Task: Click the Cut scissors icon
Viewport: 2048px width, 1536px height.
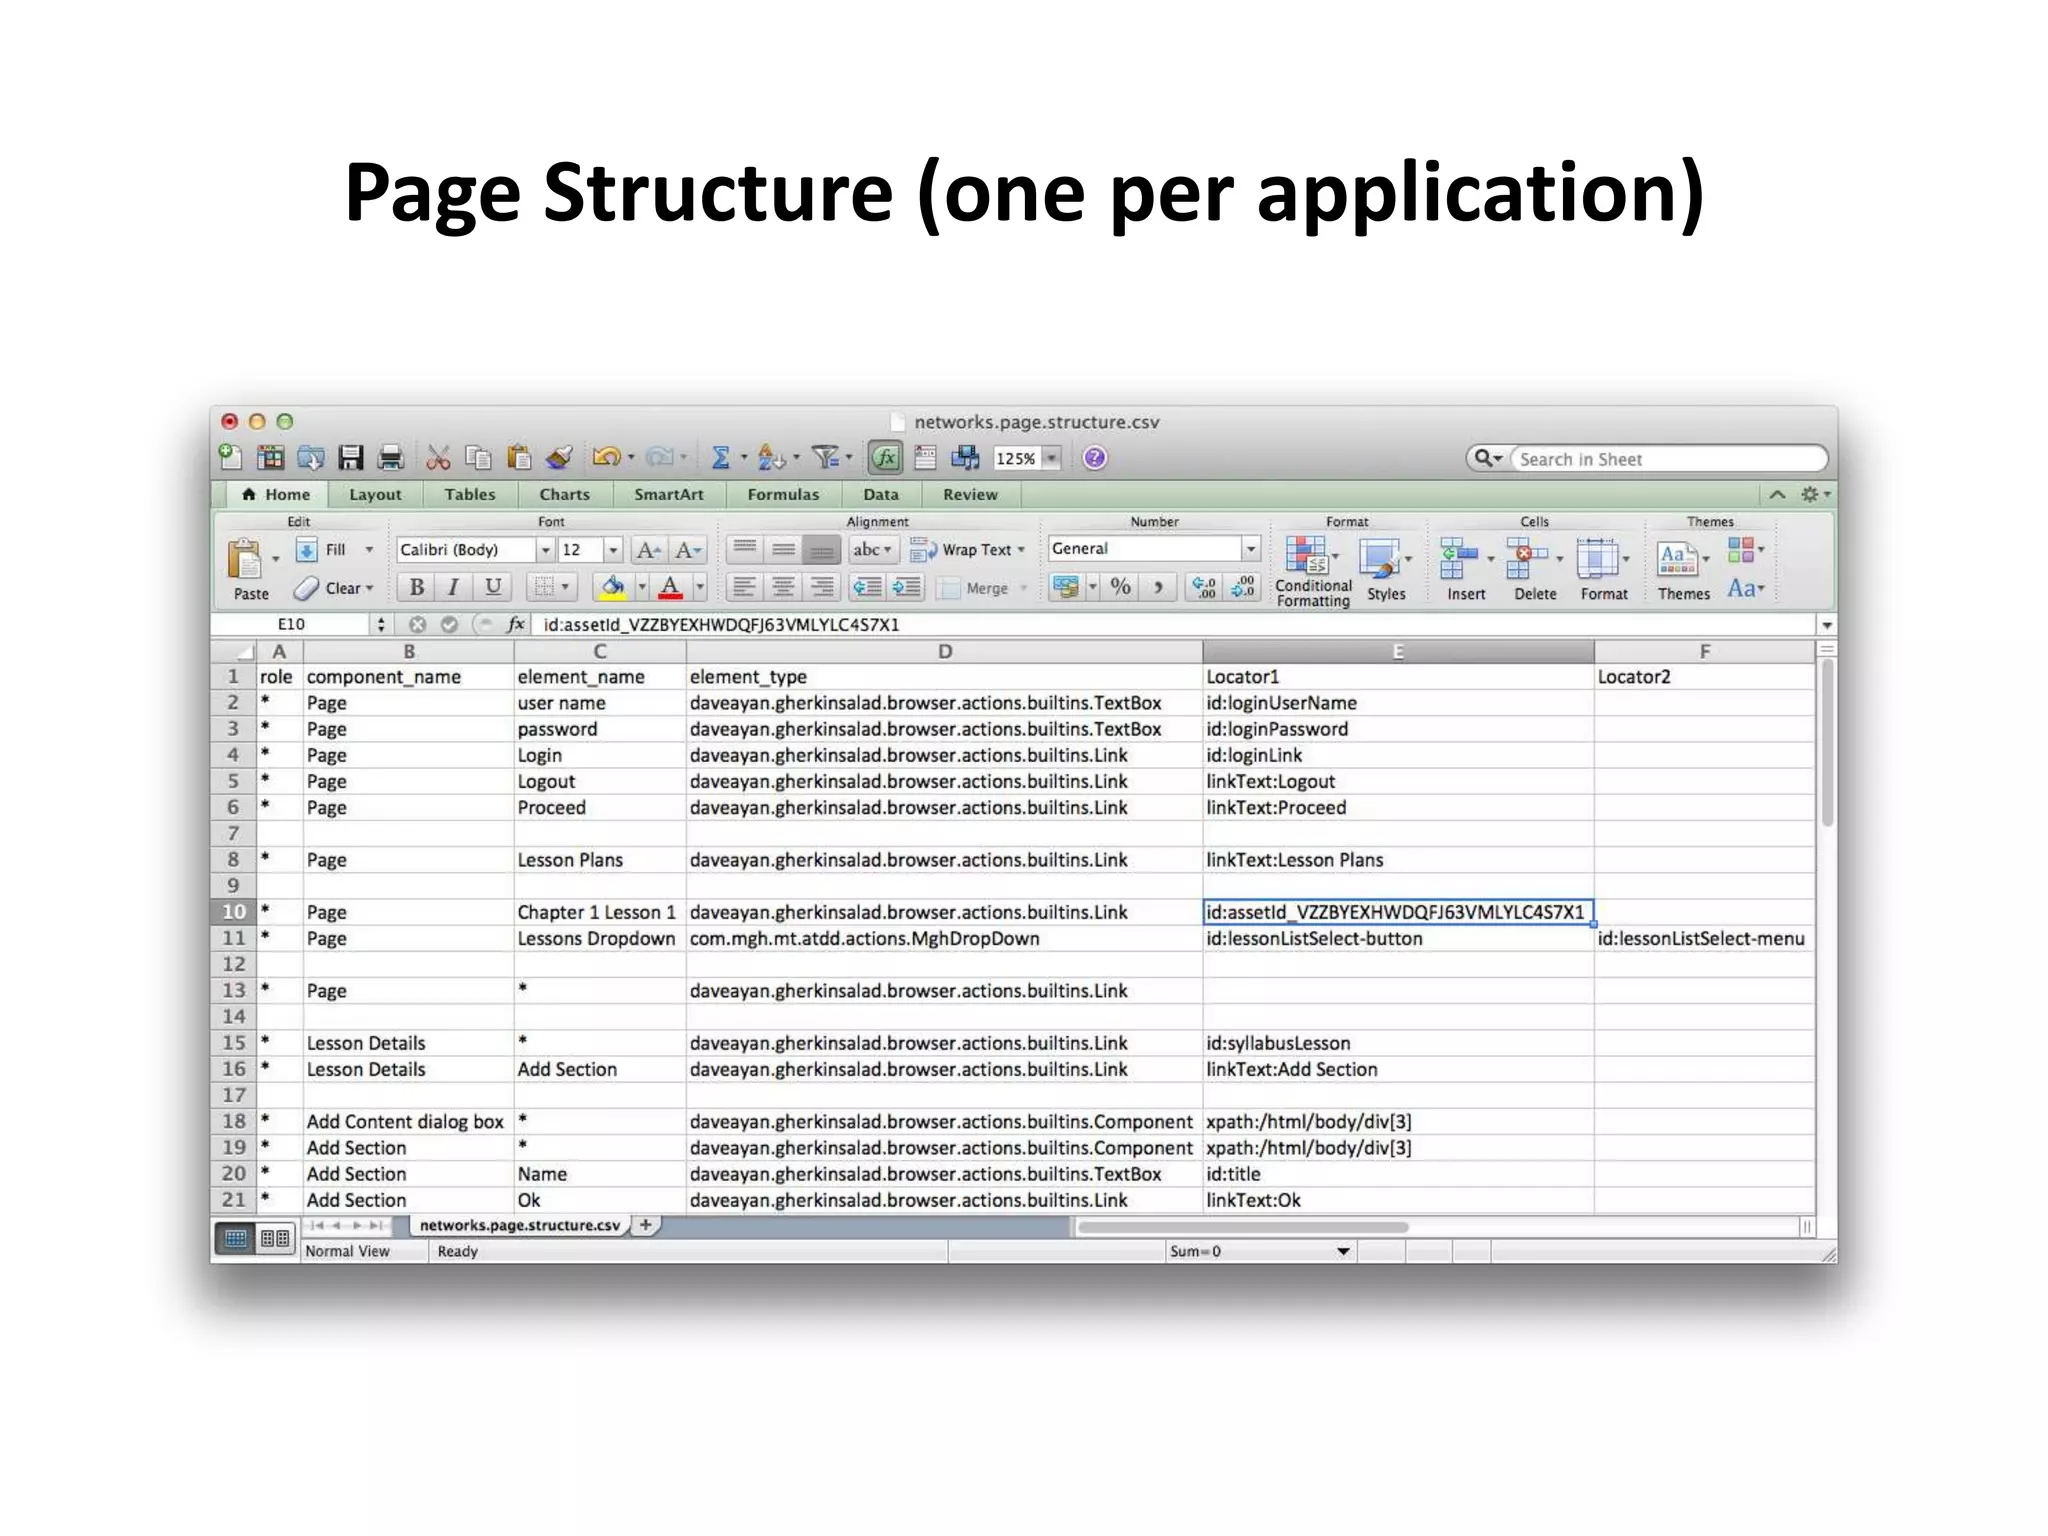Action: click(438, 458)
